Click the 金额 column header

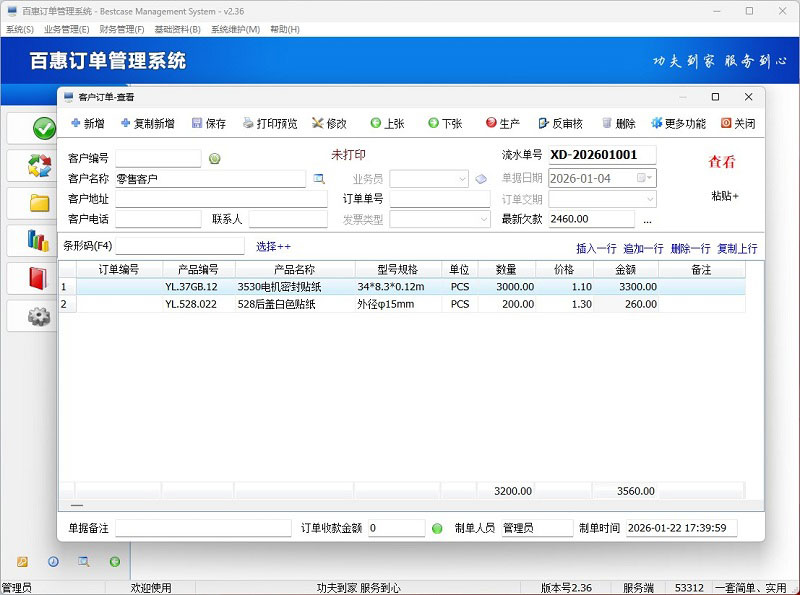click(x=626, y=269)
